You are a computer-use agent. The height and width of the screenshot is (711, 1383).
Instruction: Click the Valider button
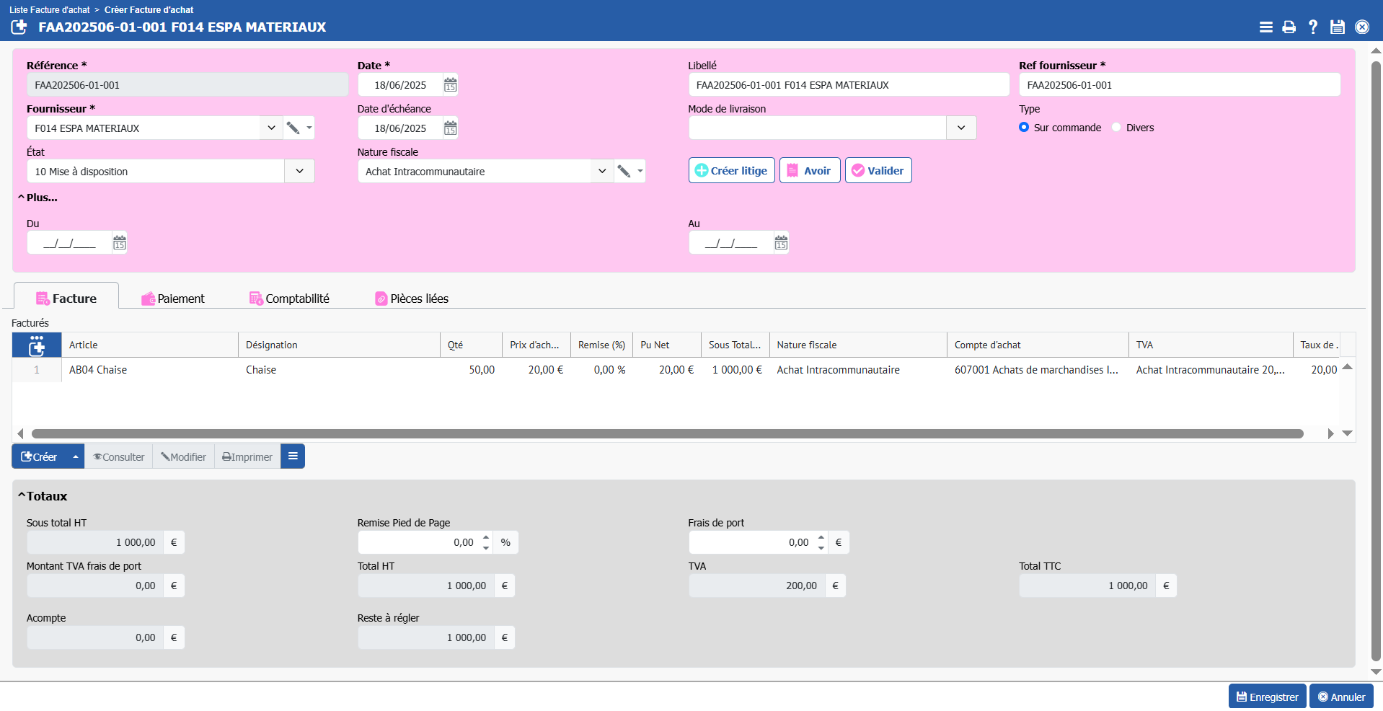pyautogui.click(x=878, y=171)
